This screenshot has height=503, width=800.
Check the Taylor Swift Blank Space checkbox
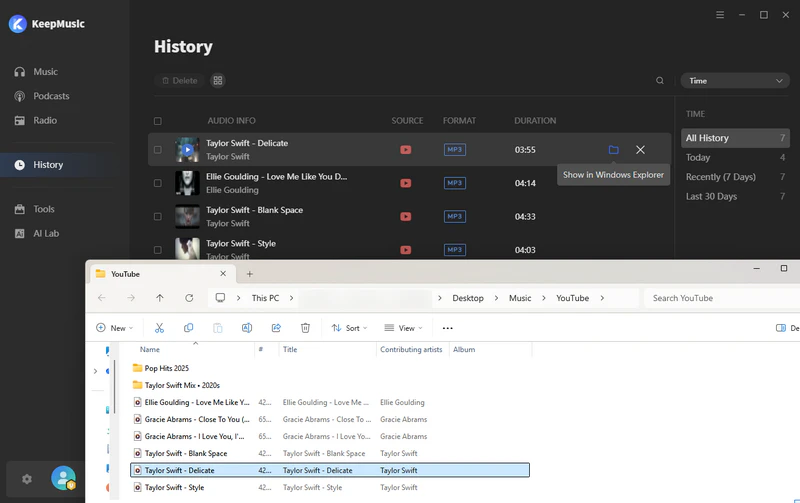click(158, 216)
